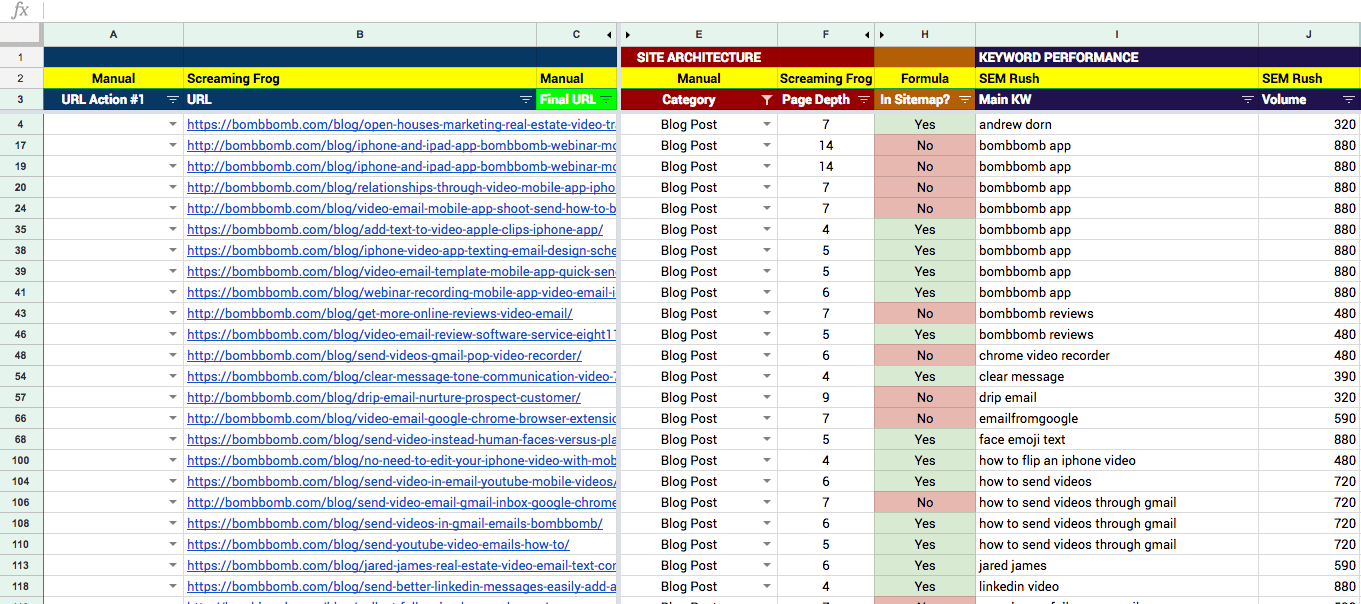Select the 'SEM Rush' cell above Volume

tap(1309, 79)
